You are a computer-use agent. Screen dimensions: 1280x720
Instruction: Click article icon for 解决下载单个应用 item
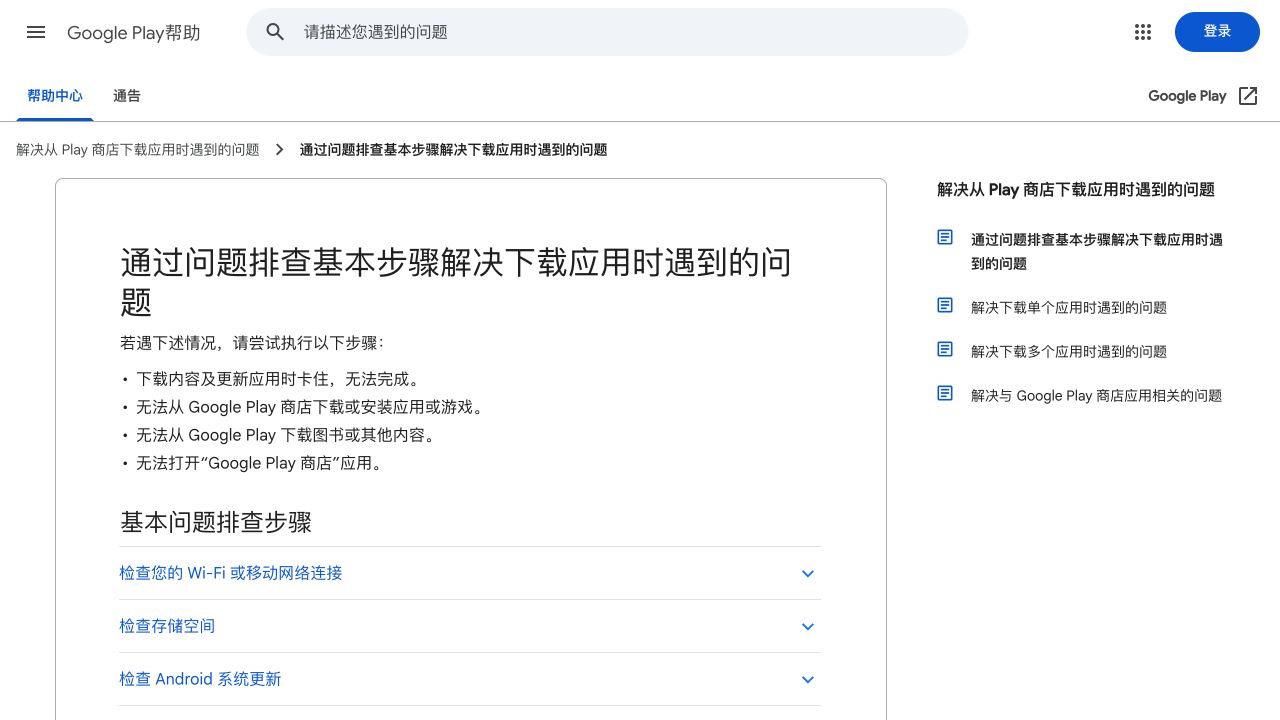(x=945, y=305)
